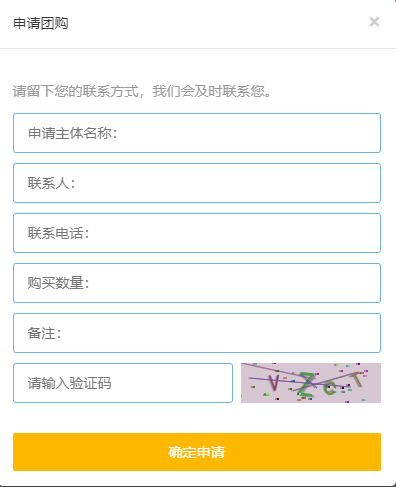Viewport: 396px width, 487px height.
Task: Submit with the 确定申请 button
Action: [x=197, y=452]
